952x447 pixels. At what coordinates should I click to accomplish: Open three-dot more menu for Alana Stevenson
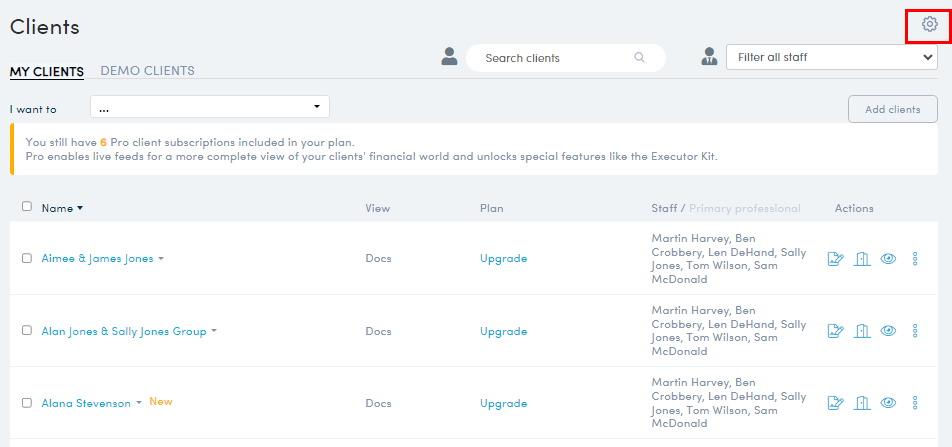915,403
